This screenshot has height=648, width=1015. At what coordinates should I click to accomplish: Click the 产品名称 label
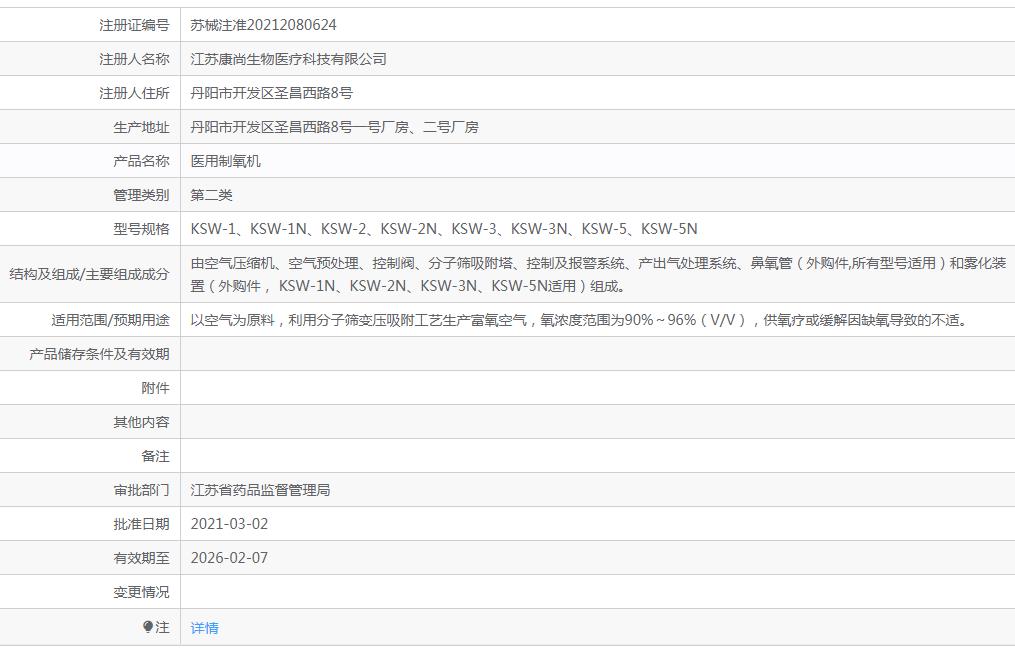141,161
